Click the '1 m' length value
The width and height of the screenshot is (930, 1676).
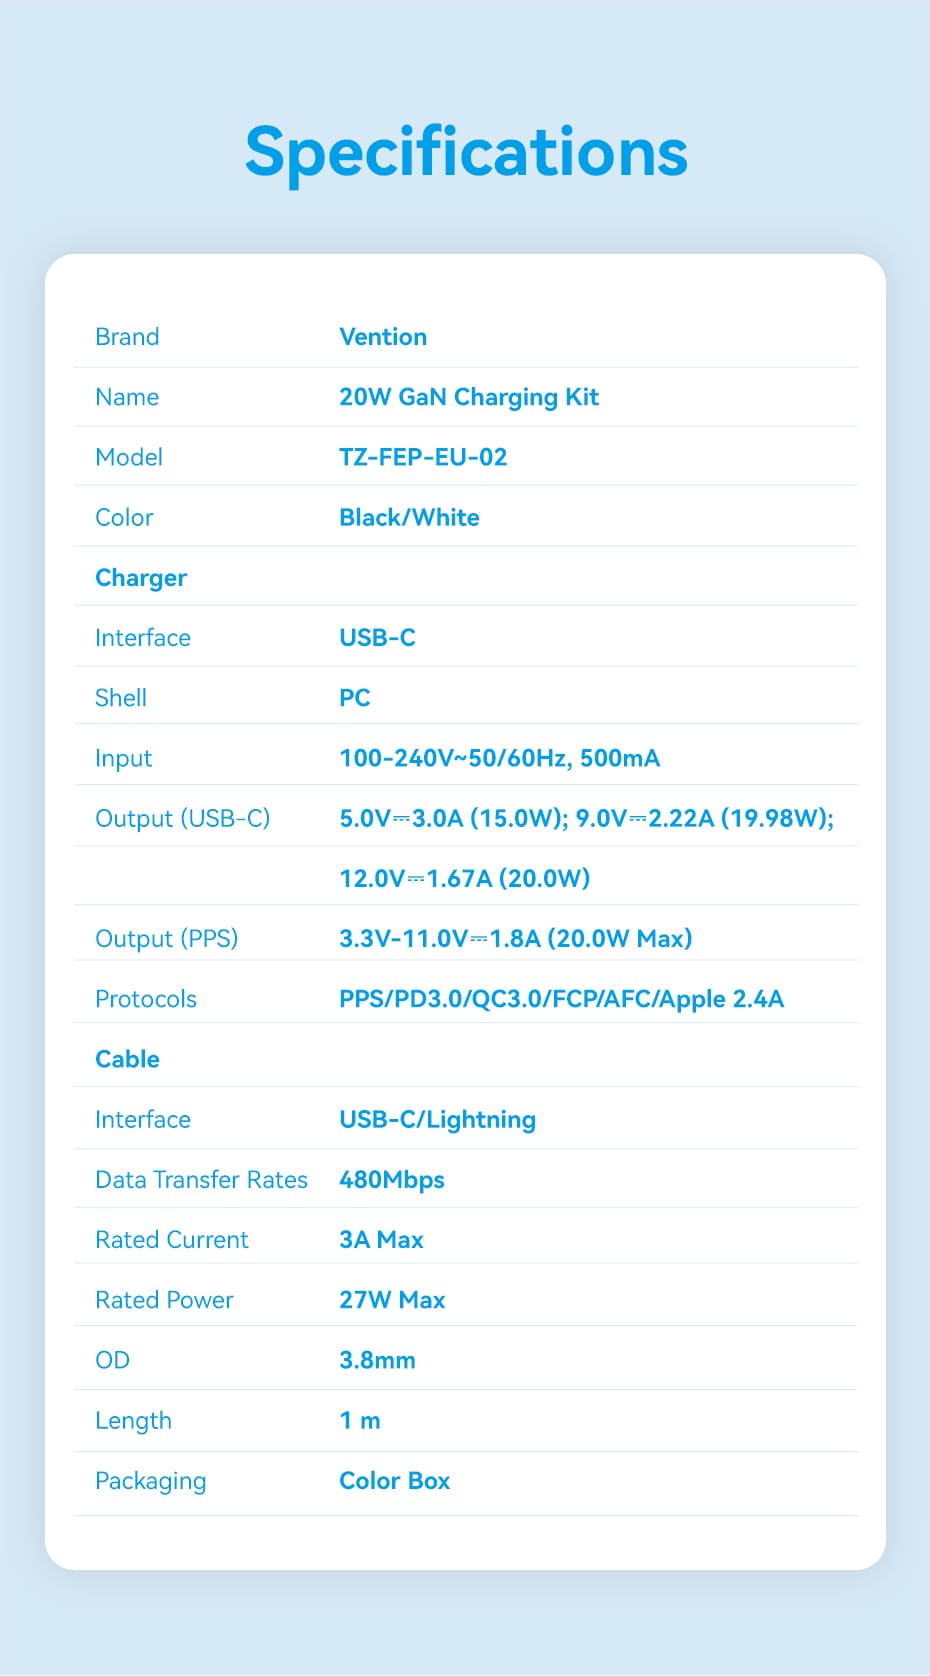point(360,1421)
